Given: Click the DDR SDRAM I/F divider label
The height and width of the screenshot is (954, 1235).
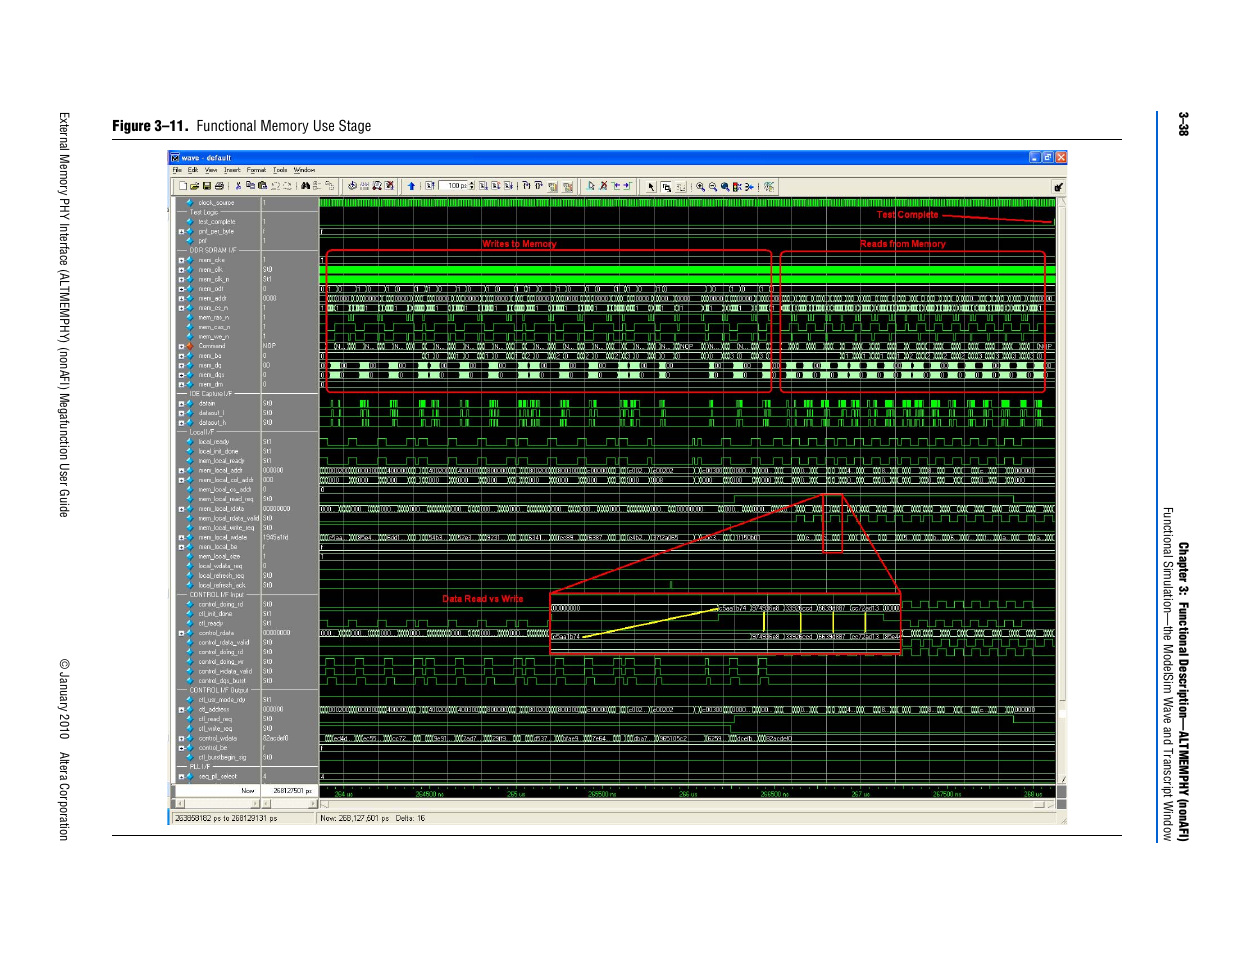Looking at the screenshot, I should coord(213,251).
